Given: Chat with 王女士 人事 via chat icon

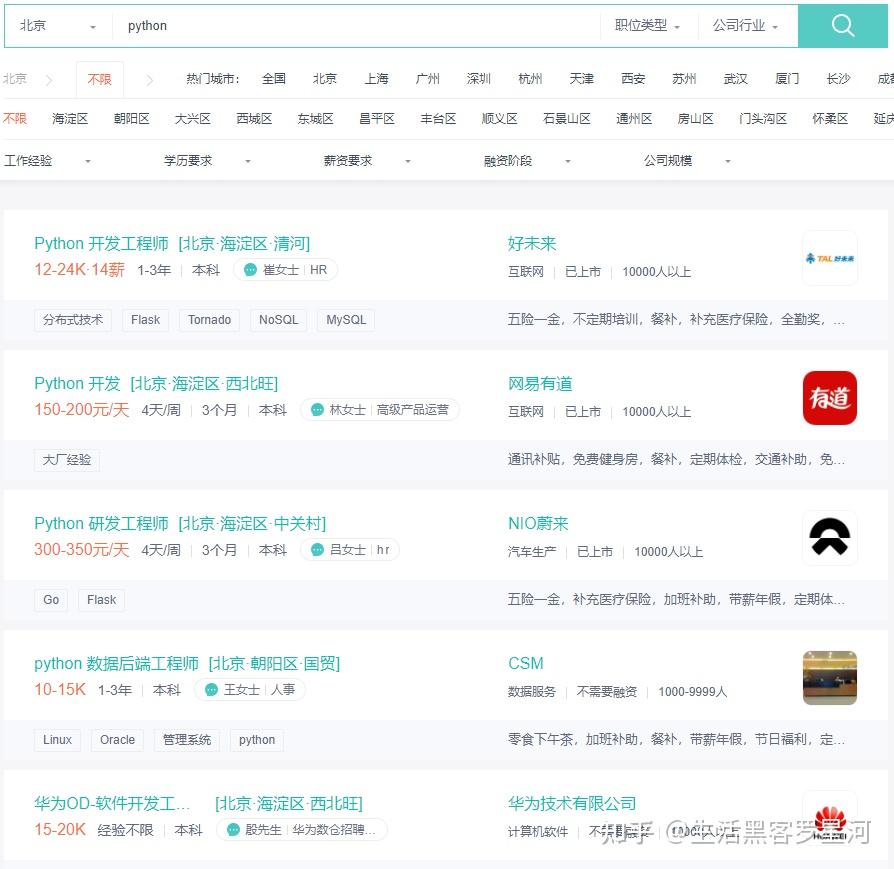Looking at the screenshot, I should pos(211,690).
